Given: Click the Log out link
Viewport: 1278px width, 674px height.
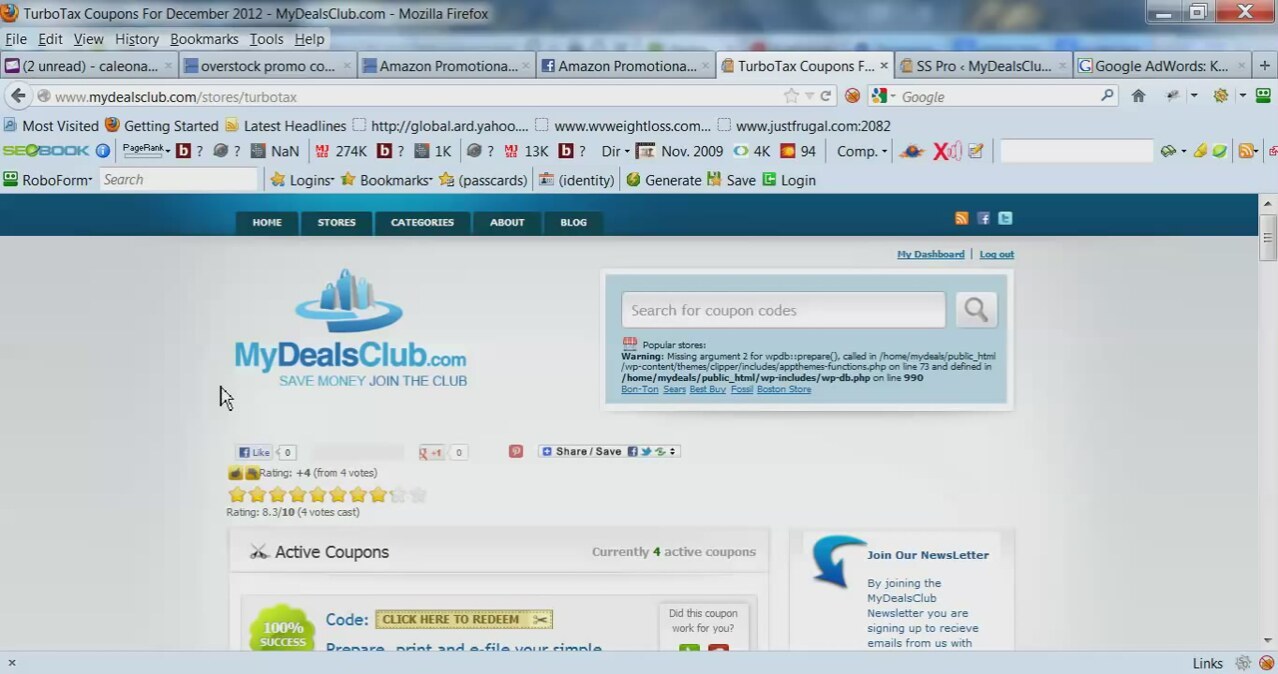Looking at the screenshot, I should click(997, 254).
